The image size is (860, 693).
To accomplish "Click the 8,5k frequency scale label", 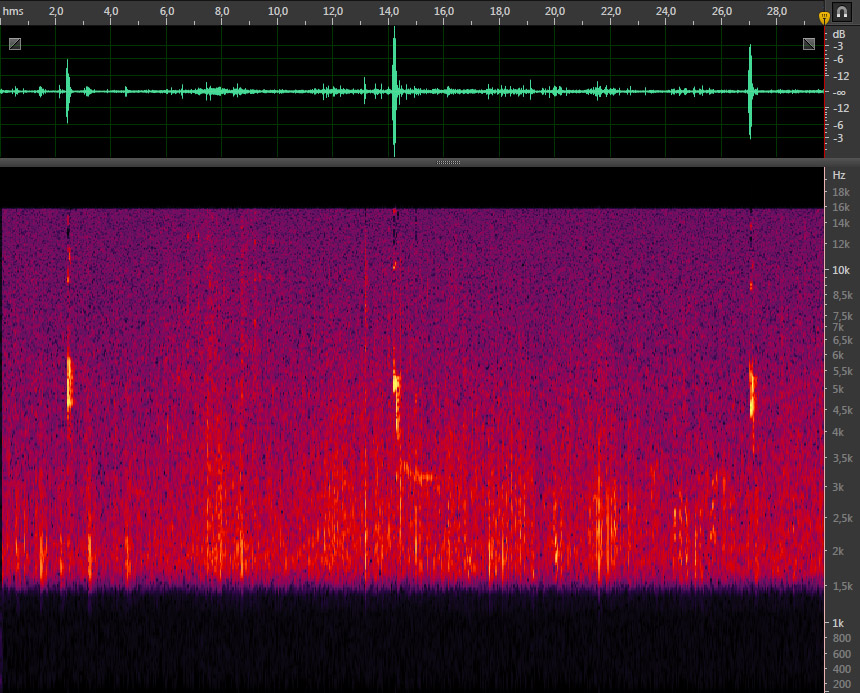I will 842,296.
